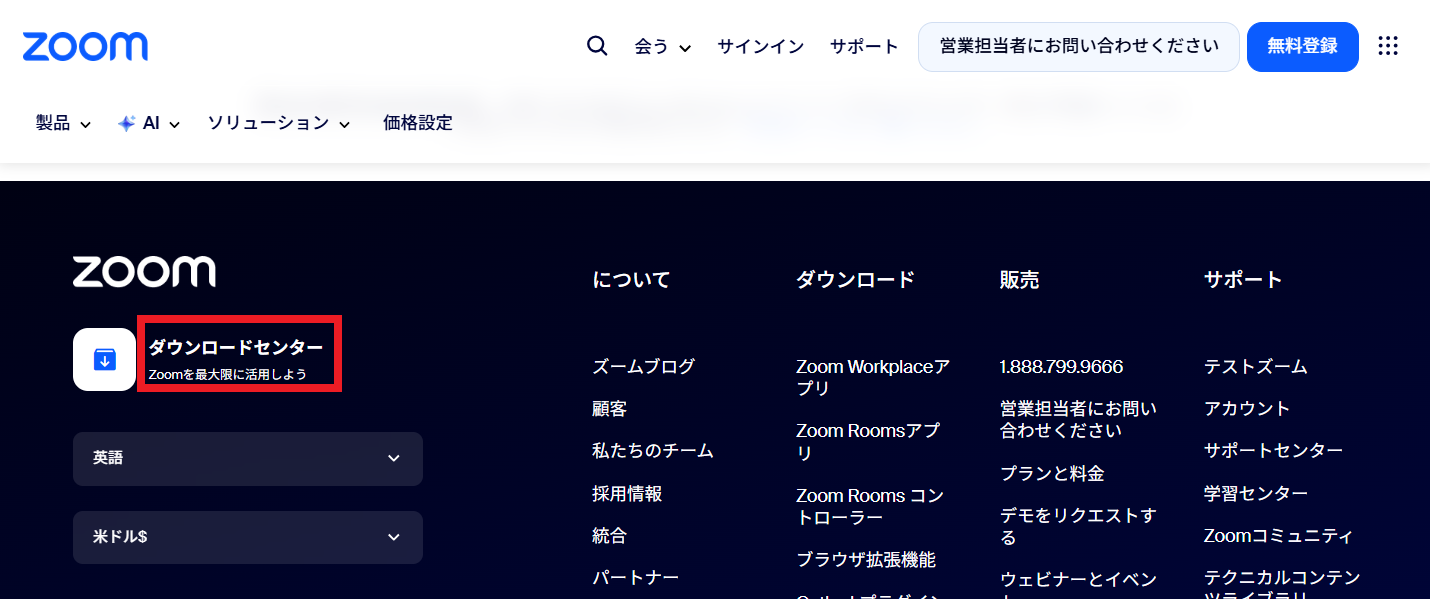Open the ダウンロードセンター link
Screen dimensions: 1430x599
[x=236, y=348]
